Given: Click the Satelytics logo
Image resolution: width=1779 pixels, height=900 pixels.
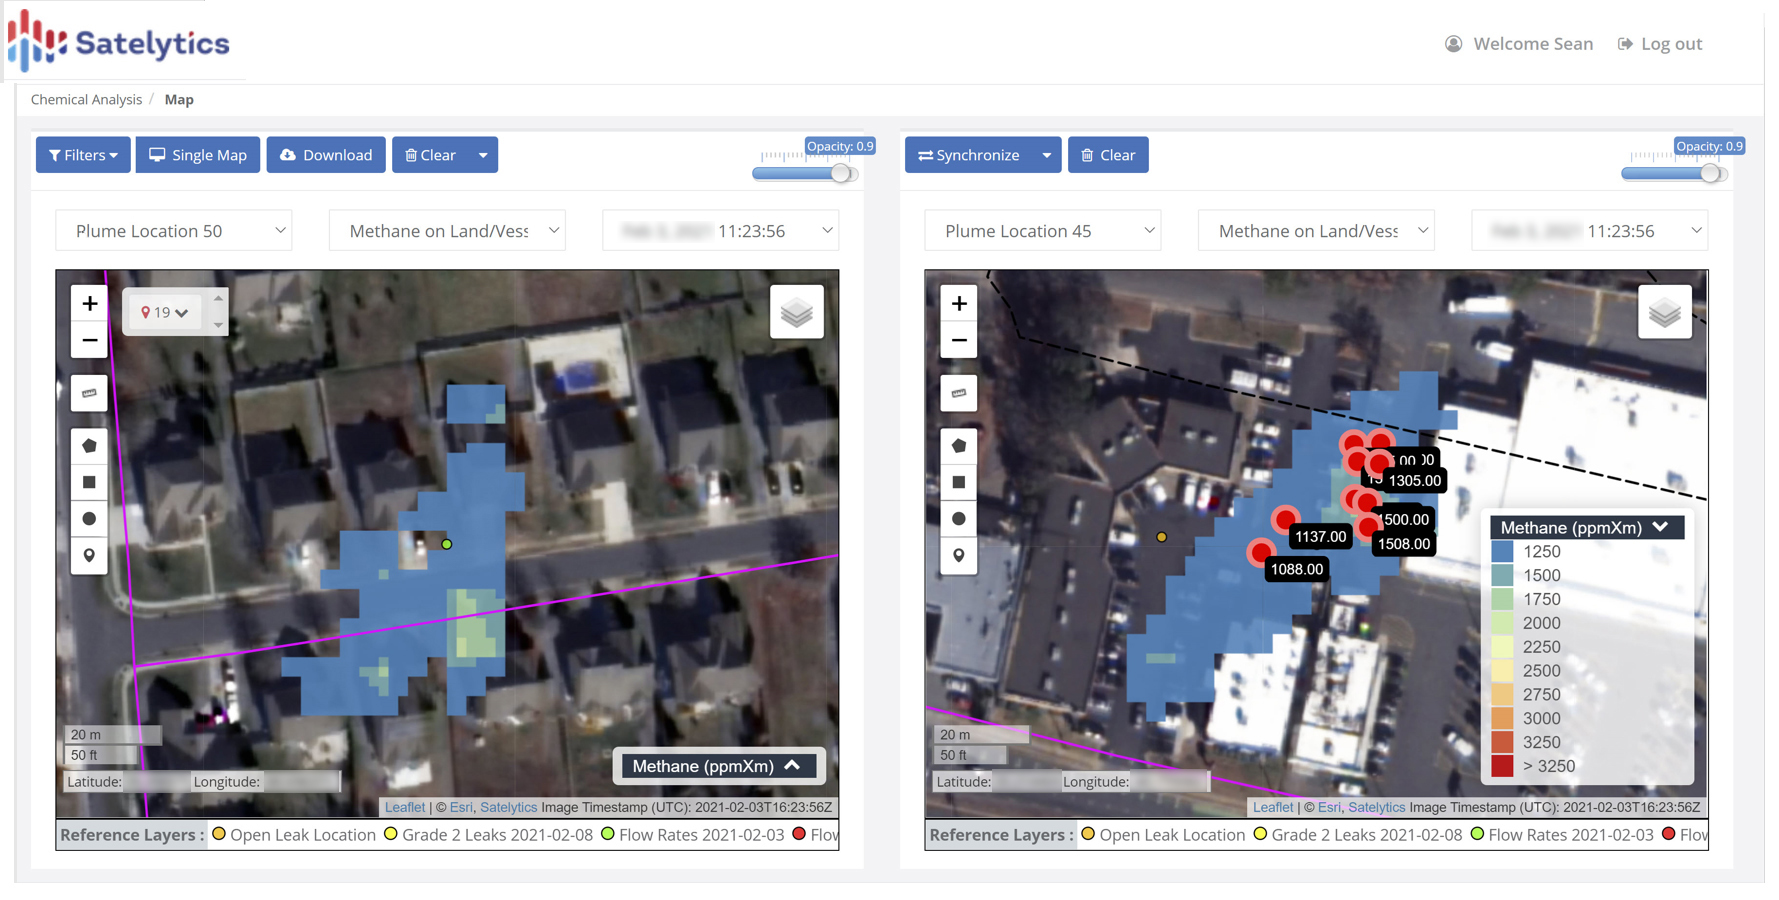Looking at the screenshot, I should [x=119, y=42].
